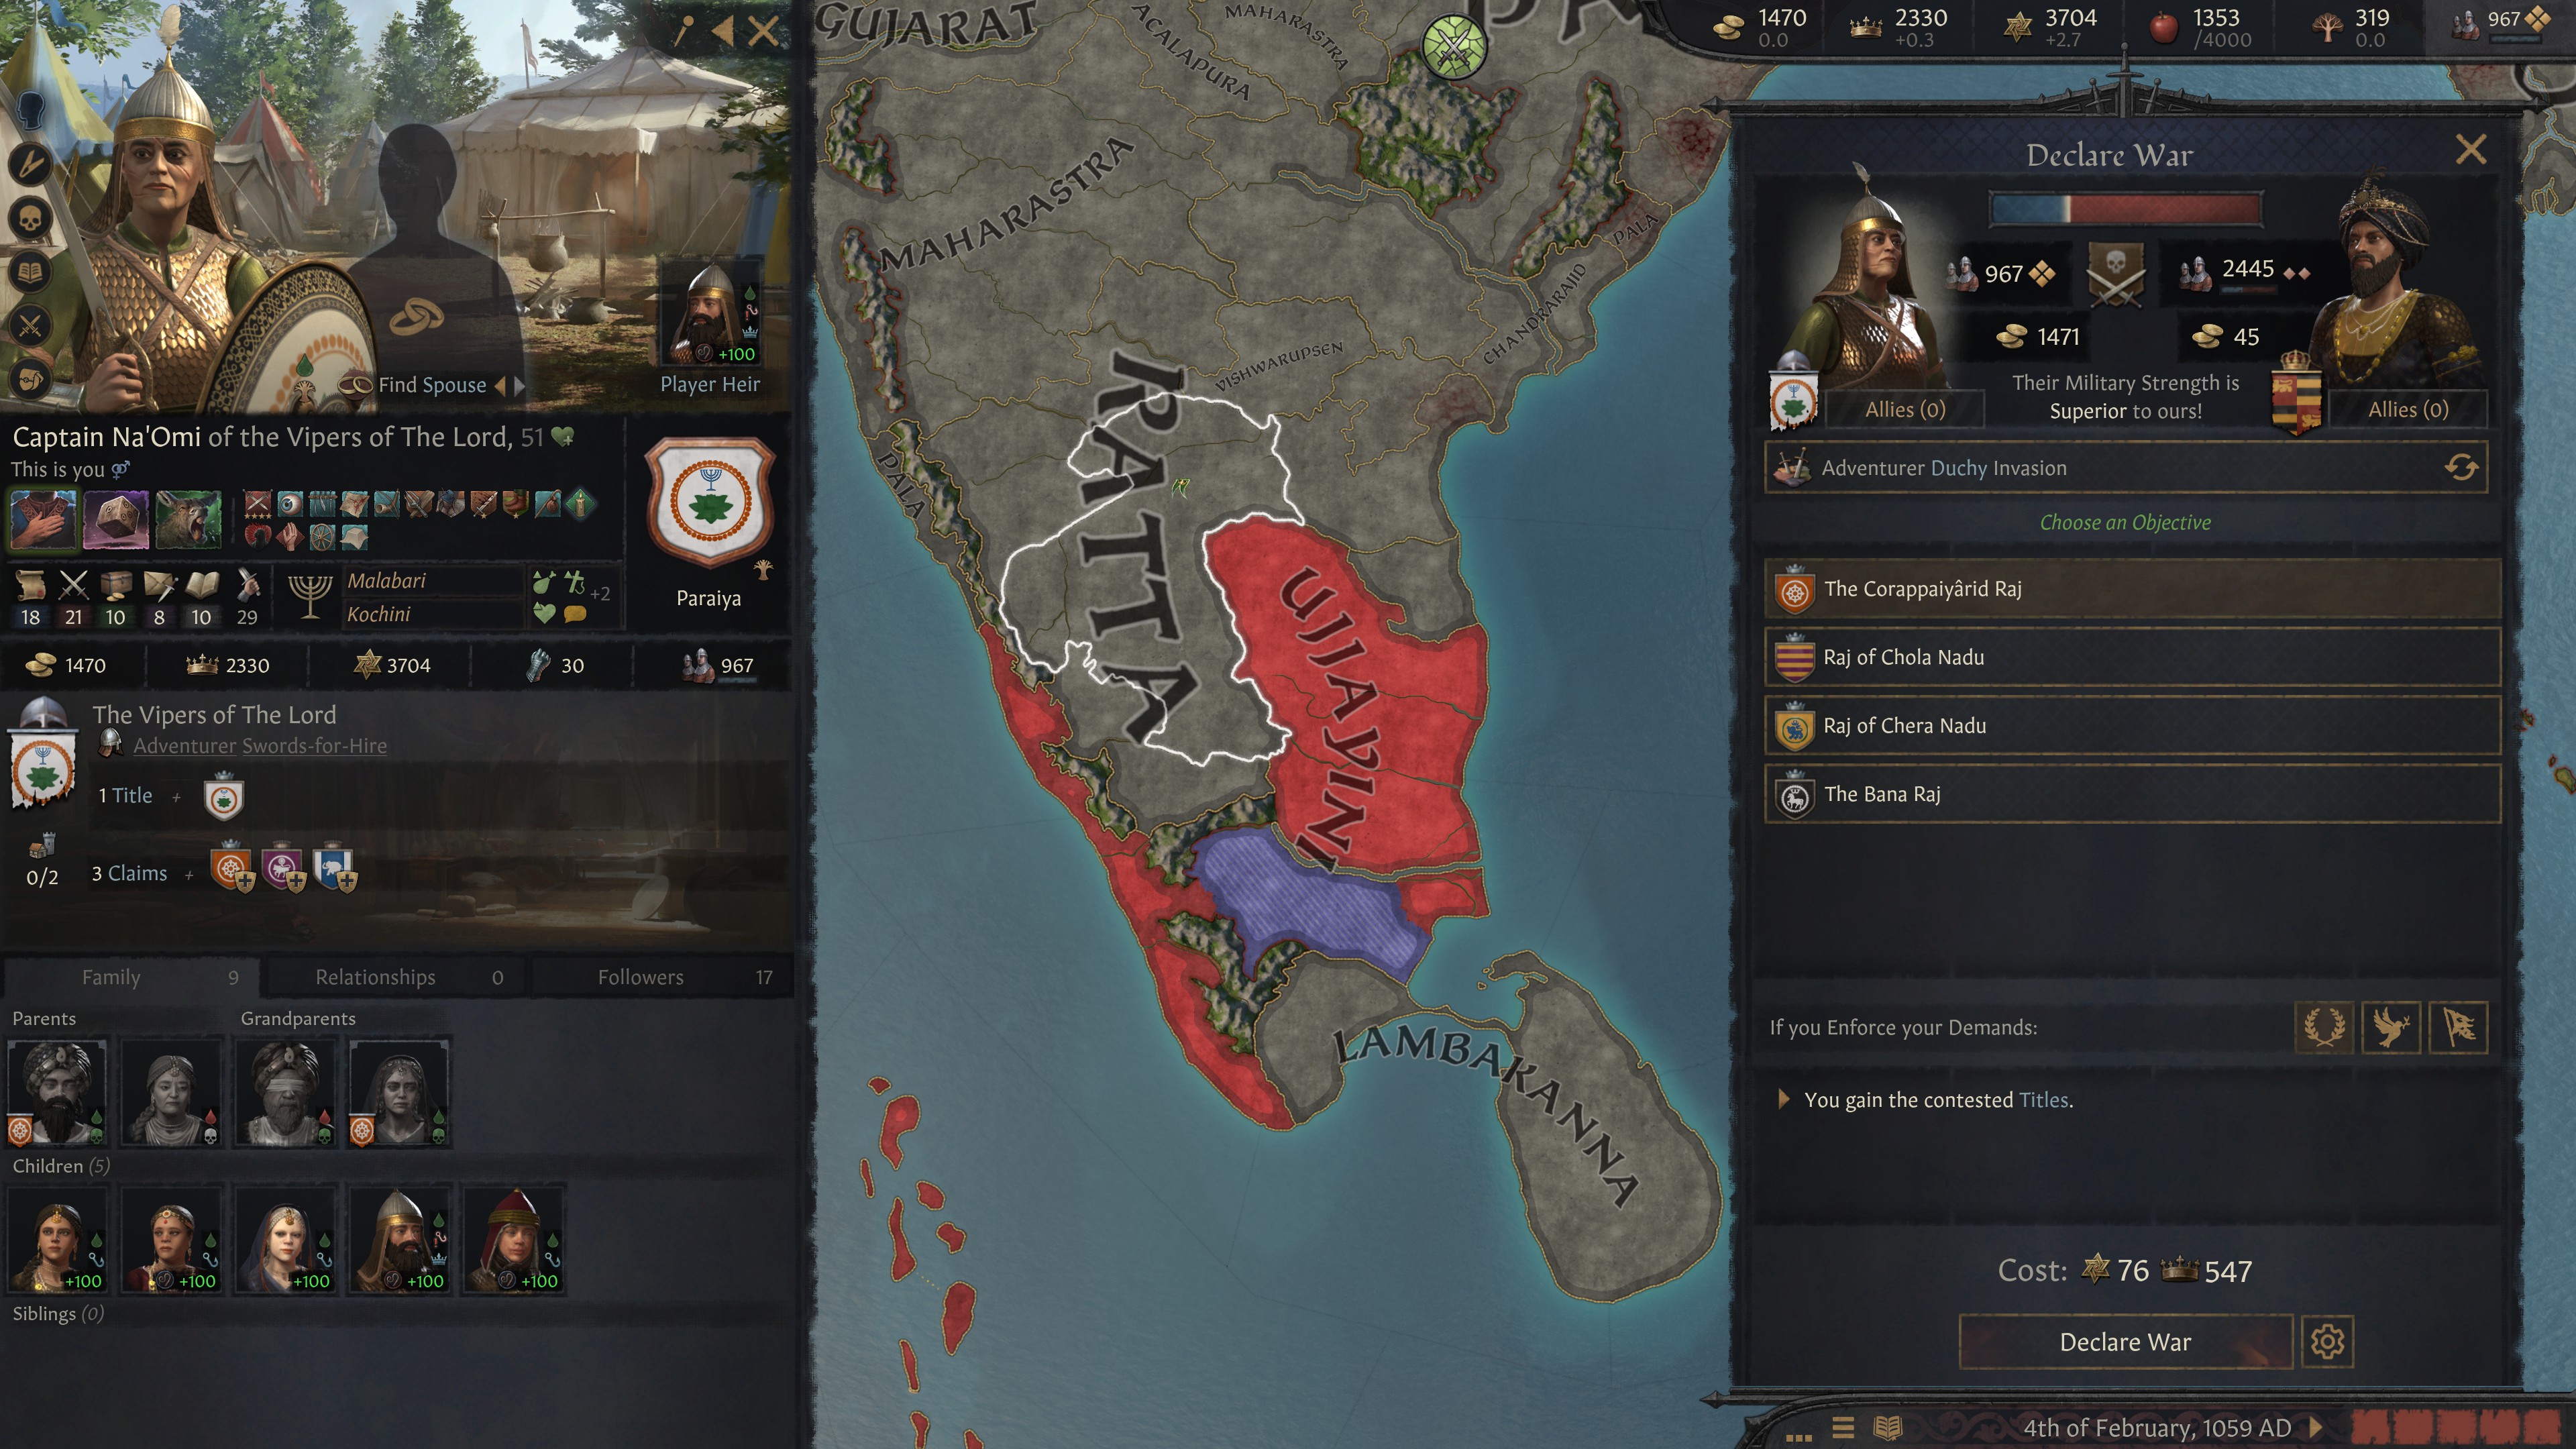
Task: Click the military strength comparison bar
Action: 2125,209
